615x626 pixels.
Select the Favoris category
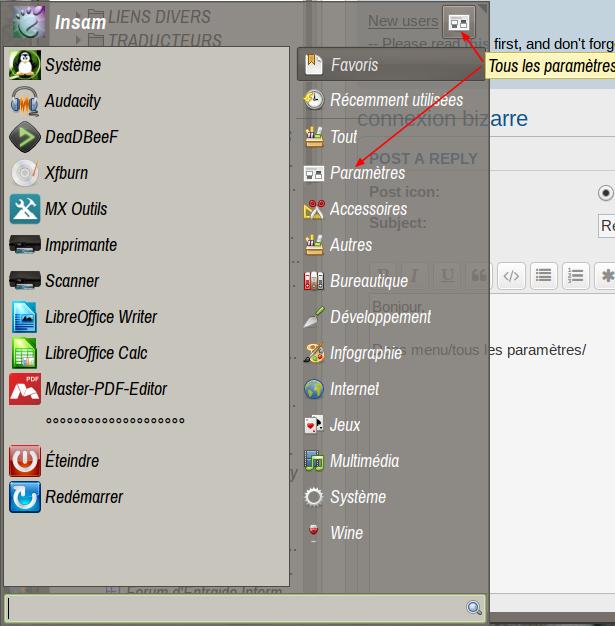tap(391, 65)
